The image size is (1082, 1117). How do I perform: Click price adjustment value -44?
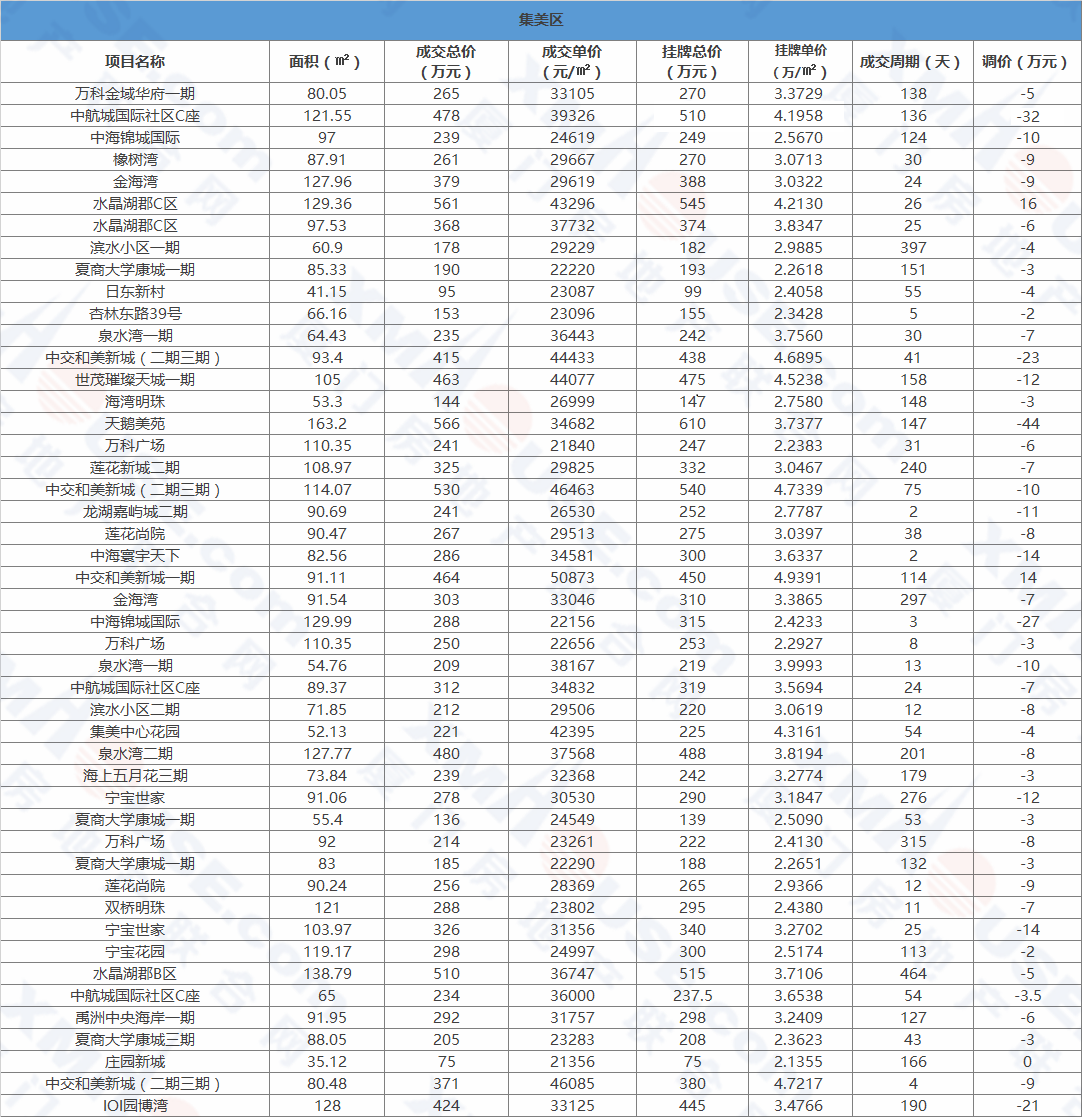(x=1027, y=425)
